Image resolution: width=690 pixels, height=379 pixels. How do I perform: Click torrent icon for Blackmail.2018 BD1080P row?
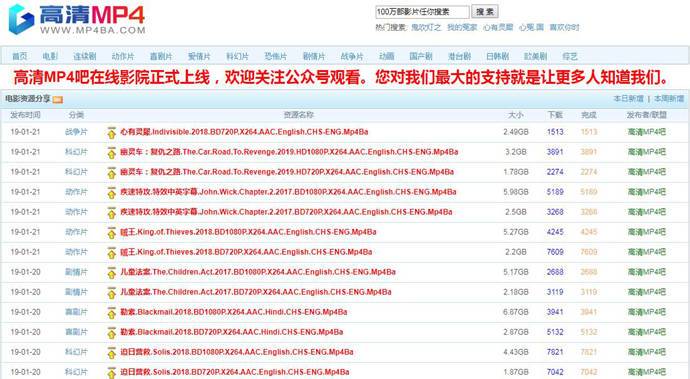pyautogui.click(x=112, y=313)
